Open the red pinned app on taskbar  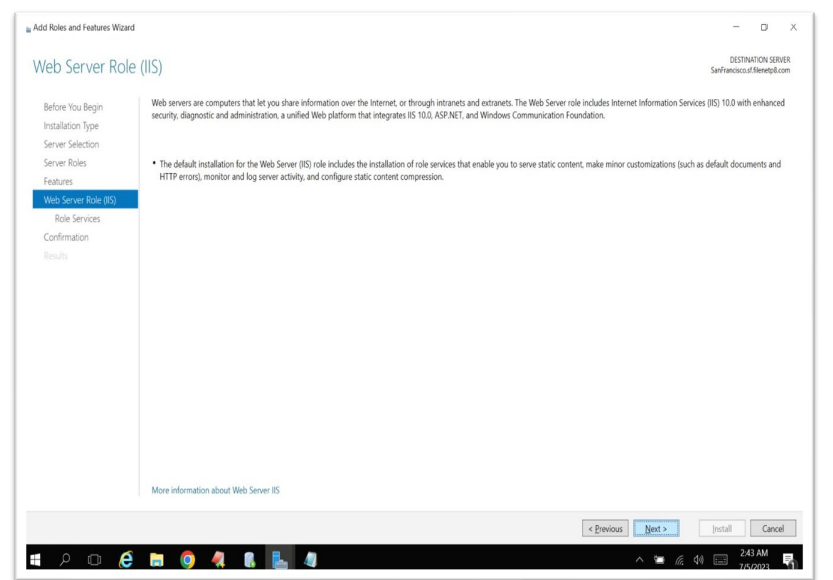tap(218, 559)
